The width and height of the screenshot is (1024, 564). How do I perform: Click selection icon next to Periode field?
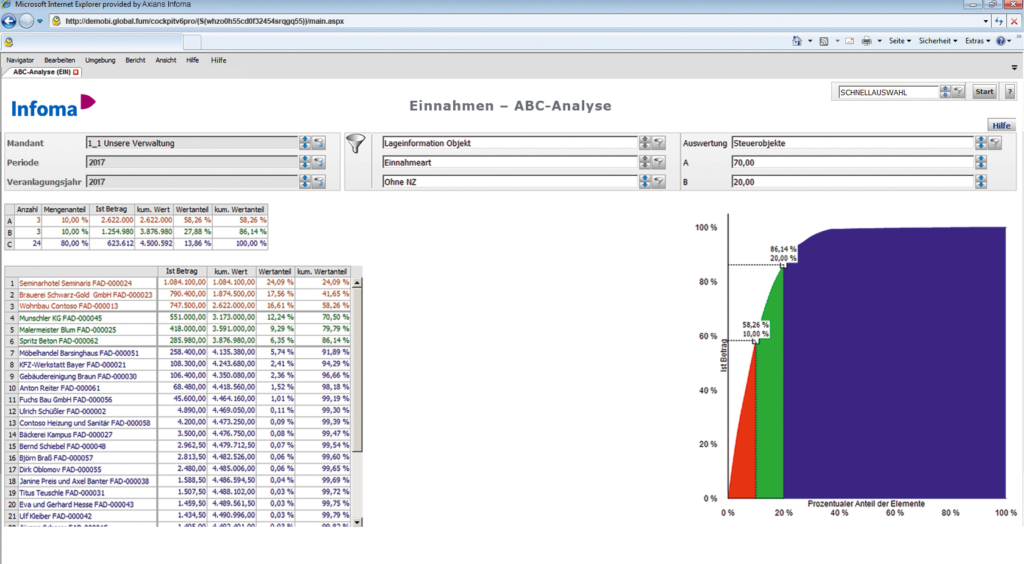click(320, 162)
